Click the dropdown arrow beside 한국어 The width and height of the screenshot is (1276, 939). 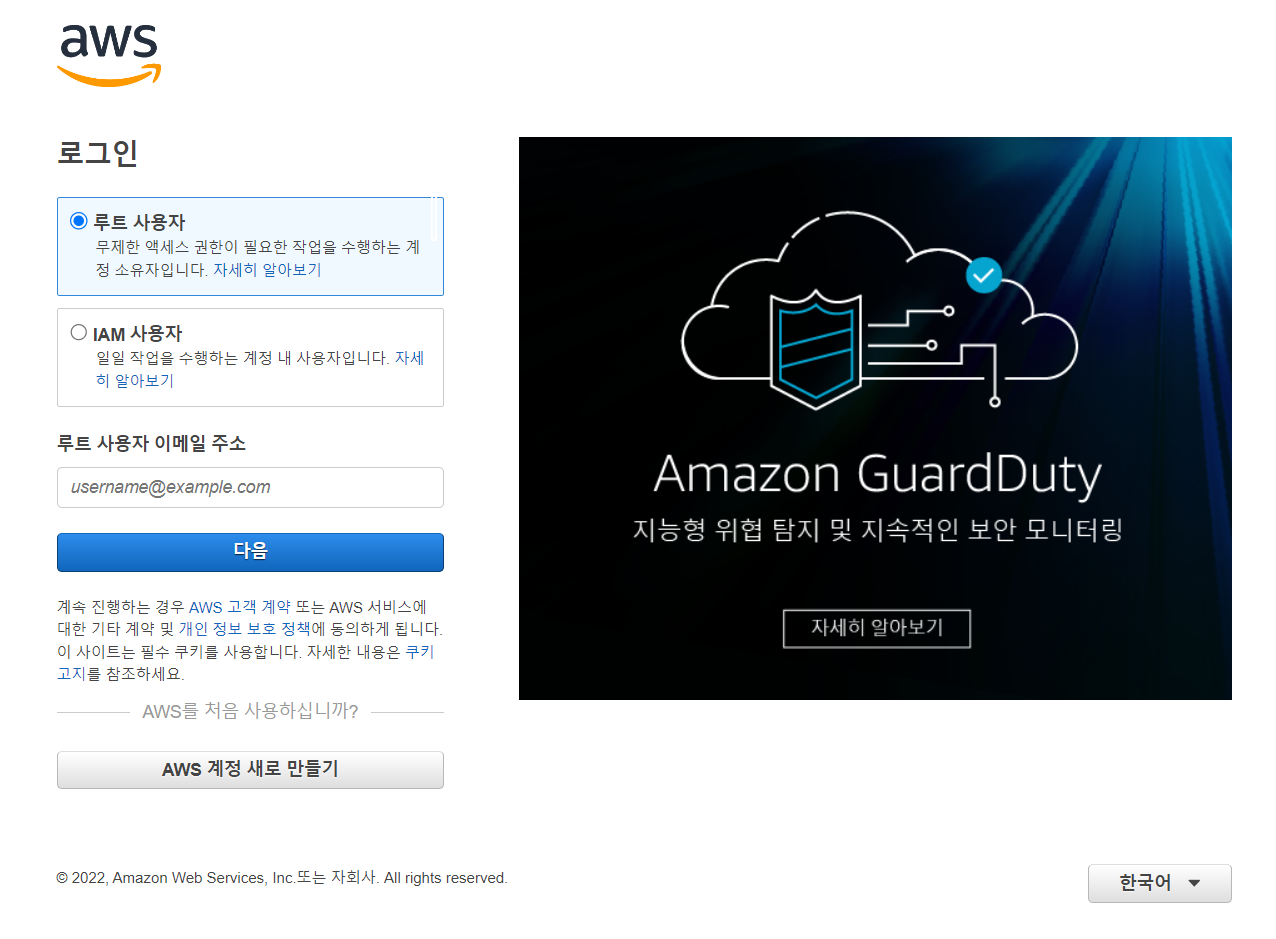1193,884
